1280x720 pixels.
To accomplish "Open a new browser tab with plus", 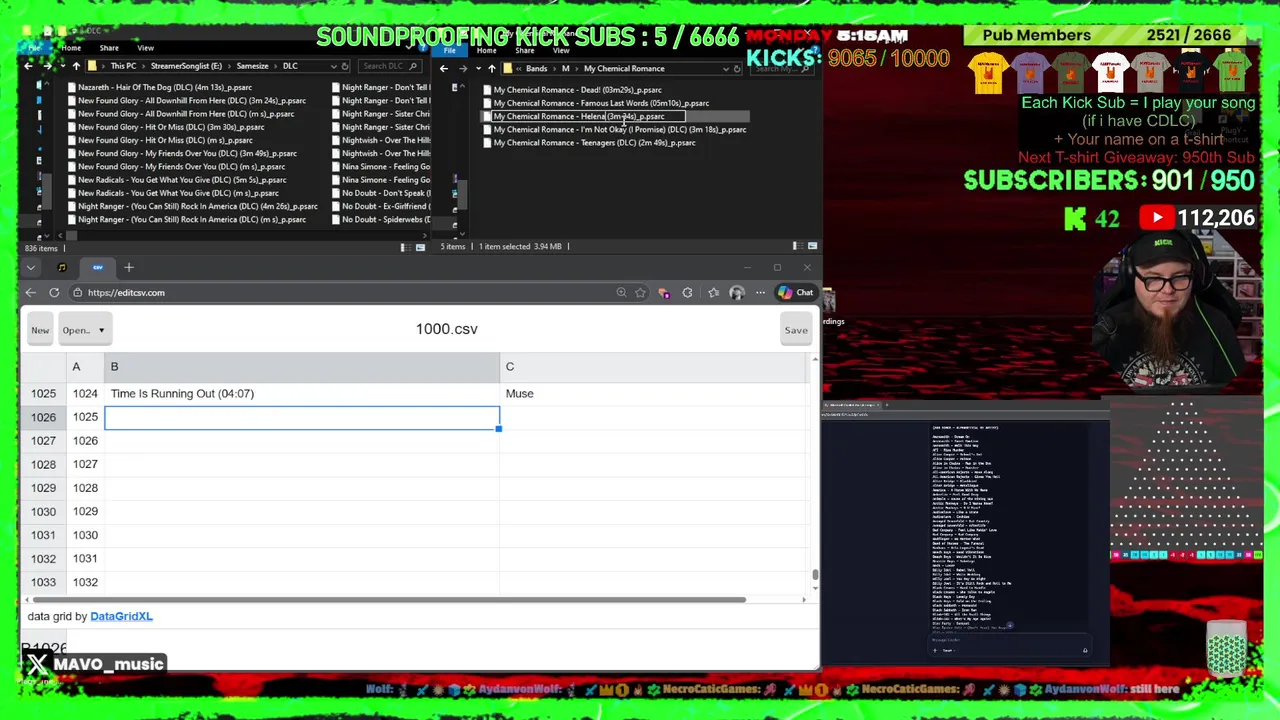I will coord(129,267).
